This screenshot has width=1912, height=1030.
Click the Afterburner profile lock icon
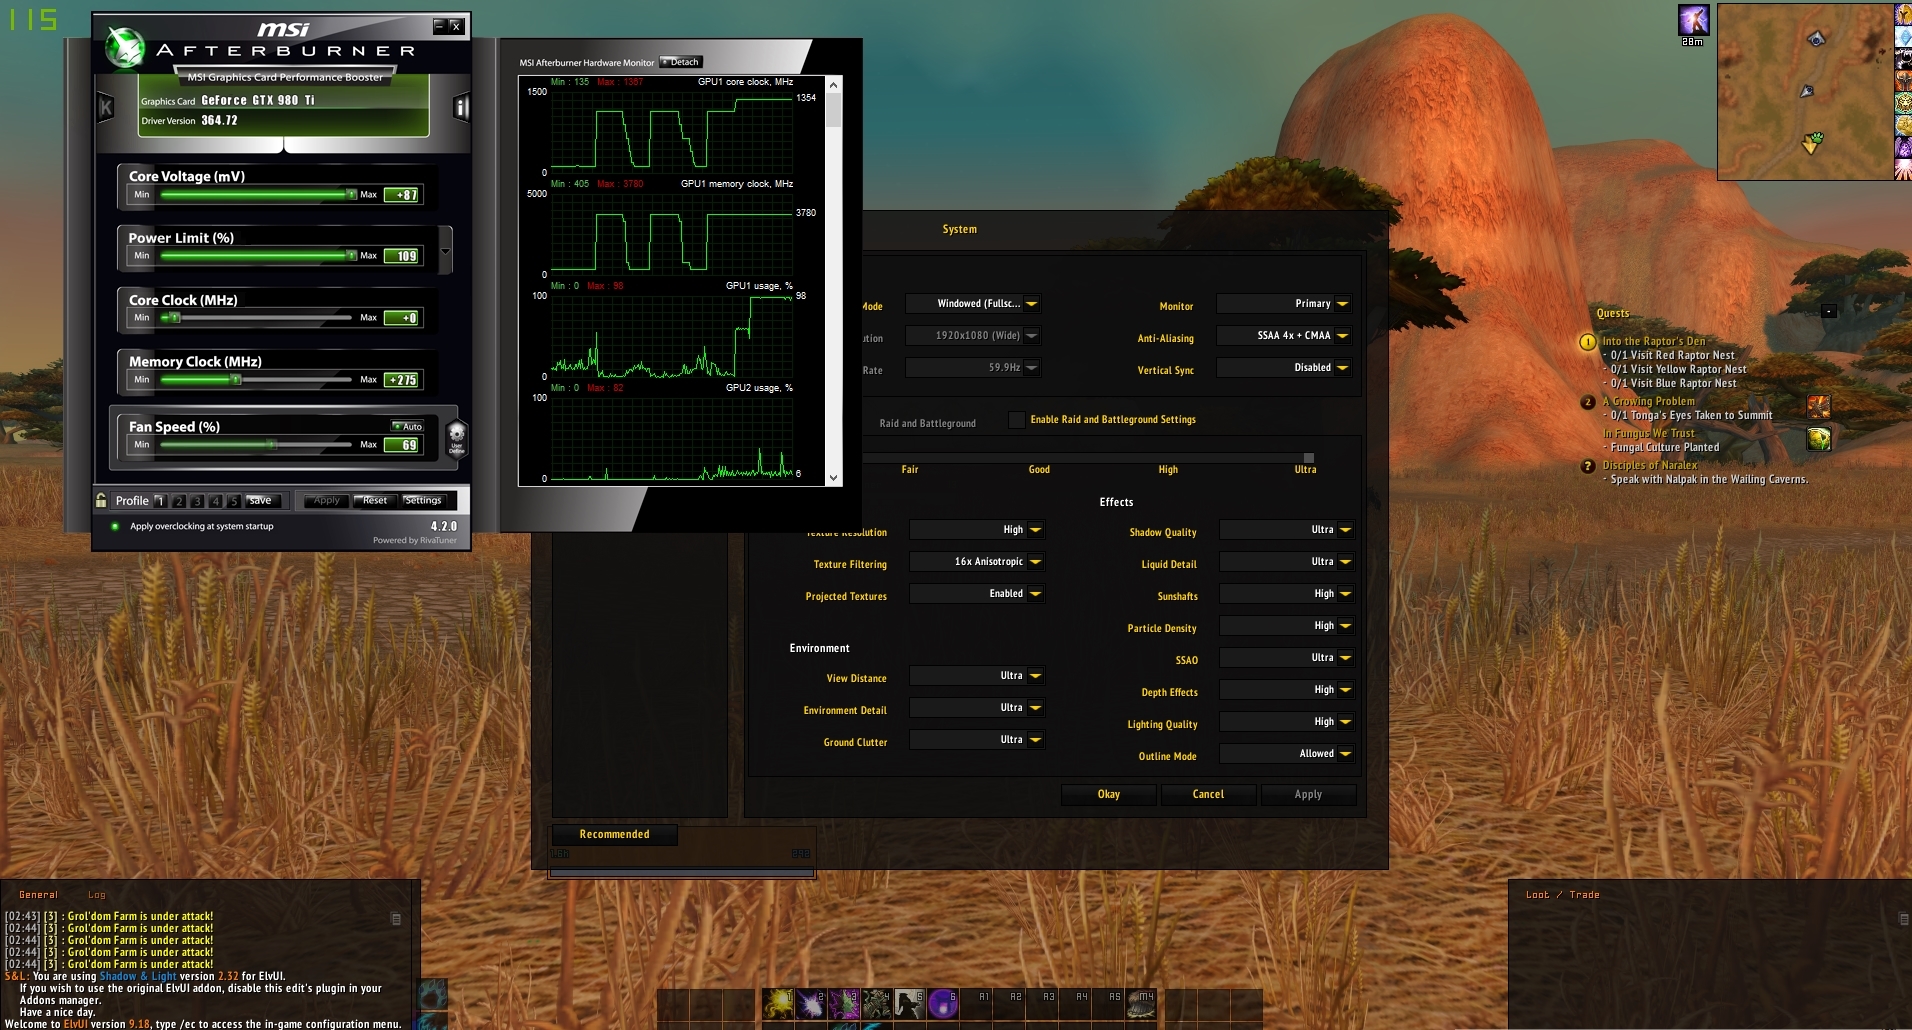pyautogui.click(x=101, y=500)
